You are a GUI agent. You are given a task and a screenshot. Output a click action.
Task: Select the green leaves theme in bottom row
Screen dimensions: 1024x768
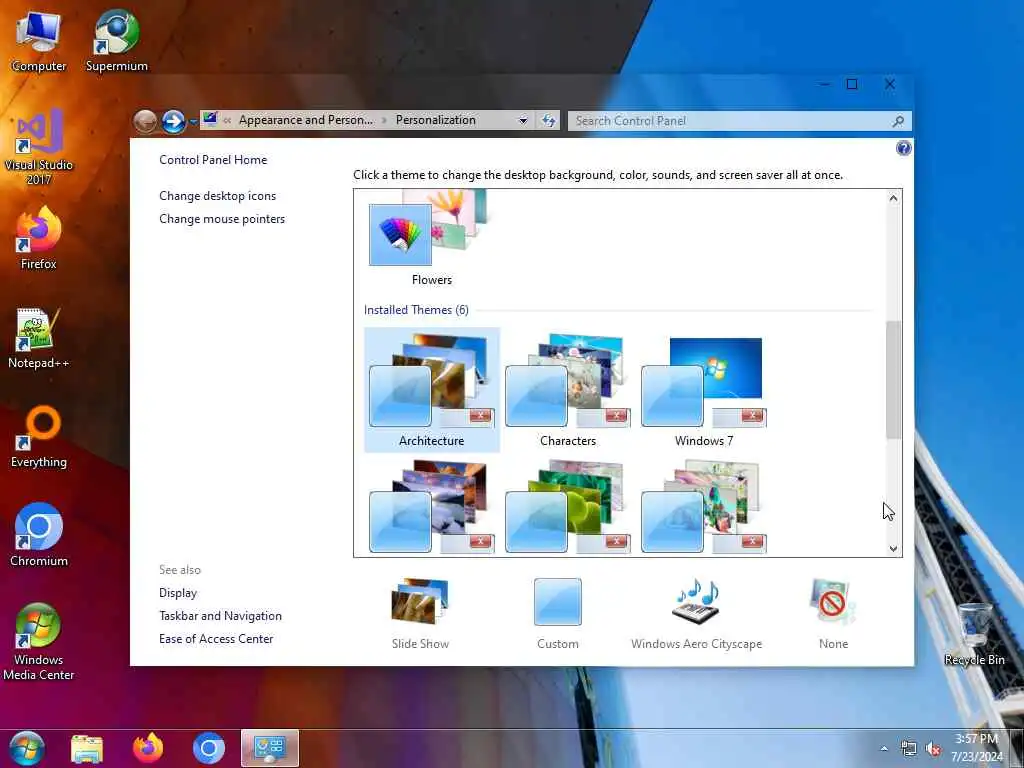(x=568, y=507)
